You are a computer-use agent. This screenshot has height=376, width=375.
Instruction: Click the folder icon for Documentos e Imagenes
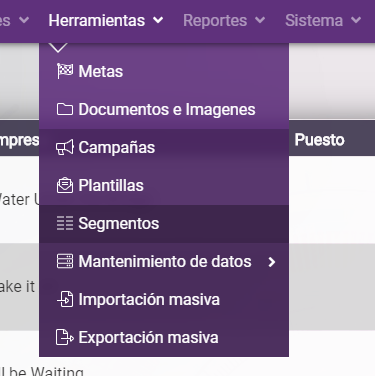(65, 109)
